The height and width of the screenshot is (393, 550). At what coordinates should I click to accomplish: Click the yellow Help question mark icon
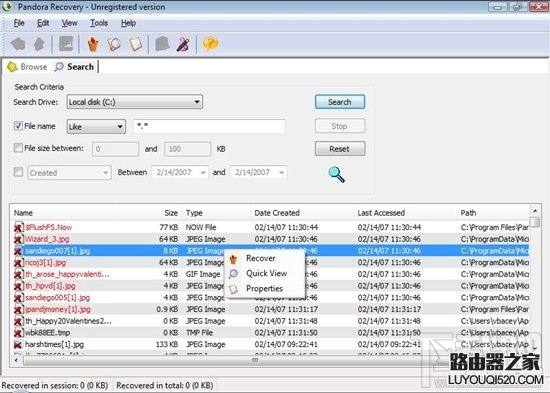tap(210, 44)
